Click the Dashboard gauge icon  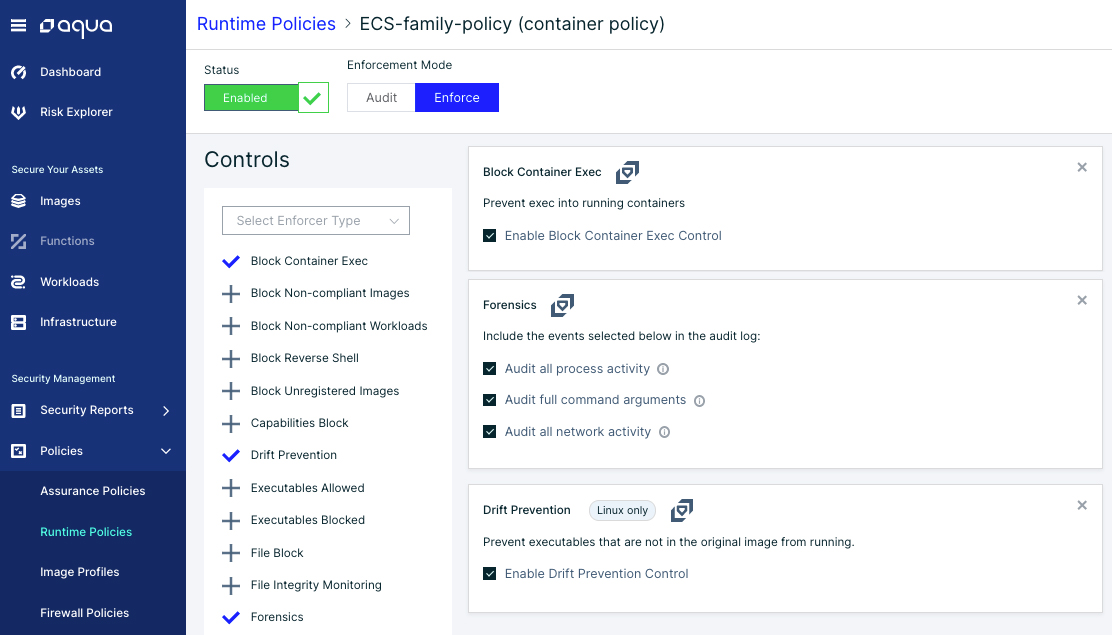tap(18, 72)
